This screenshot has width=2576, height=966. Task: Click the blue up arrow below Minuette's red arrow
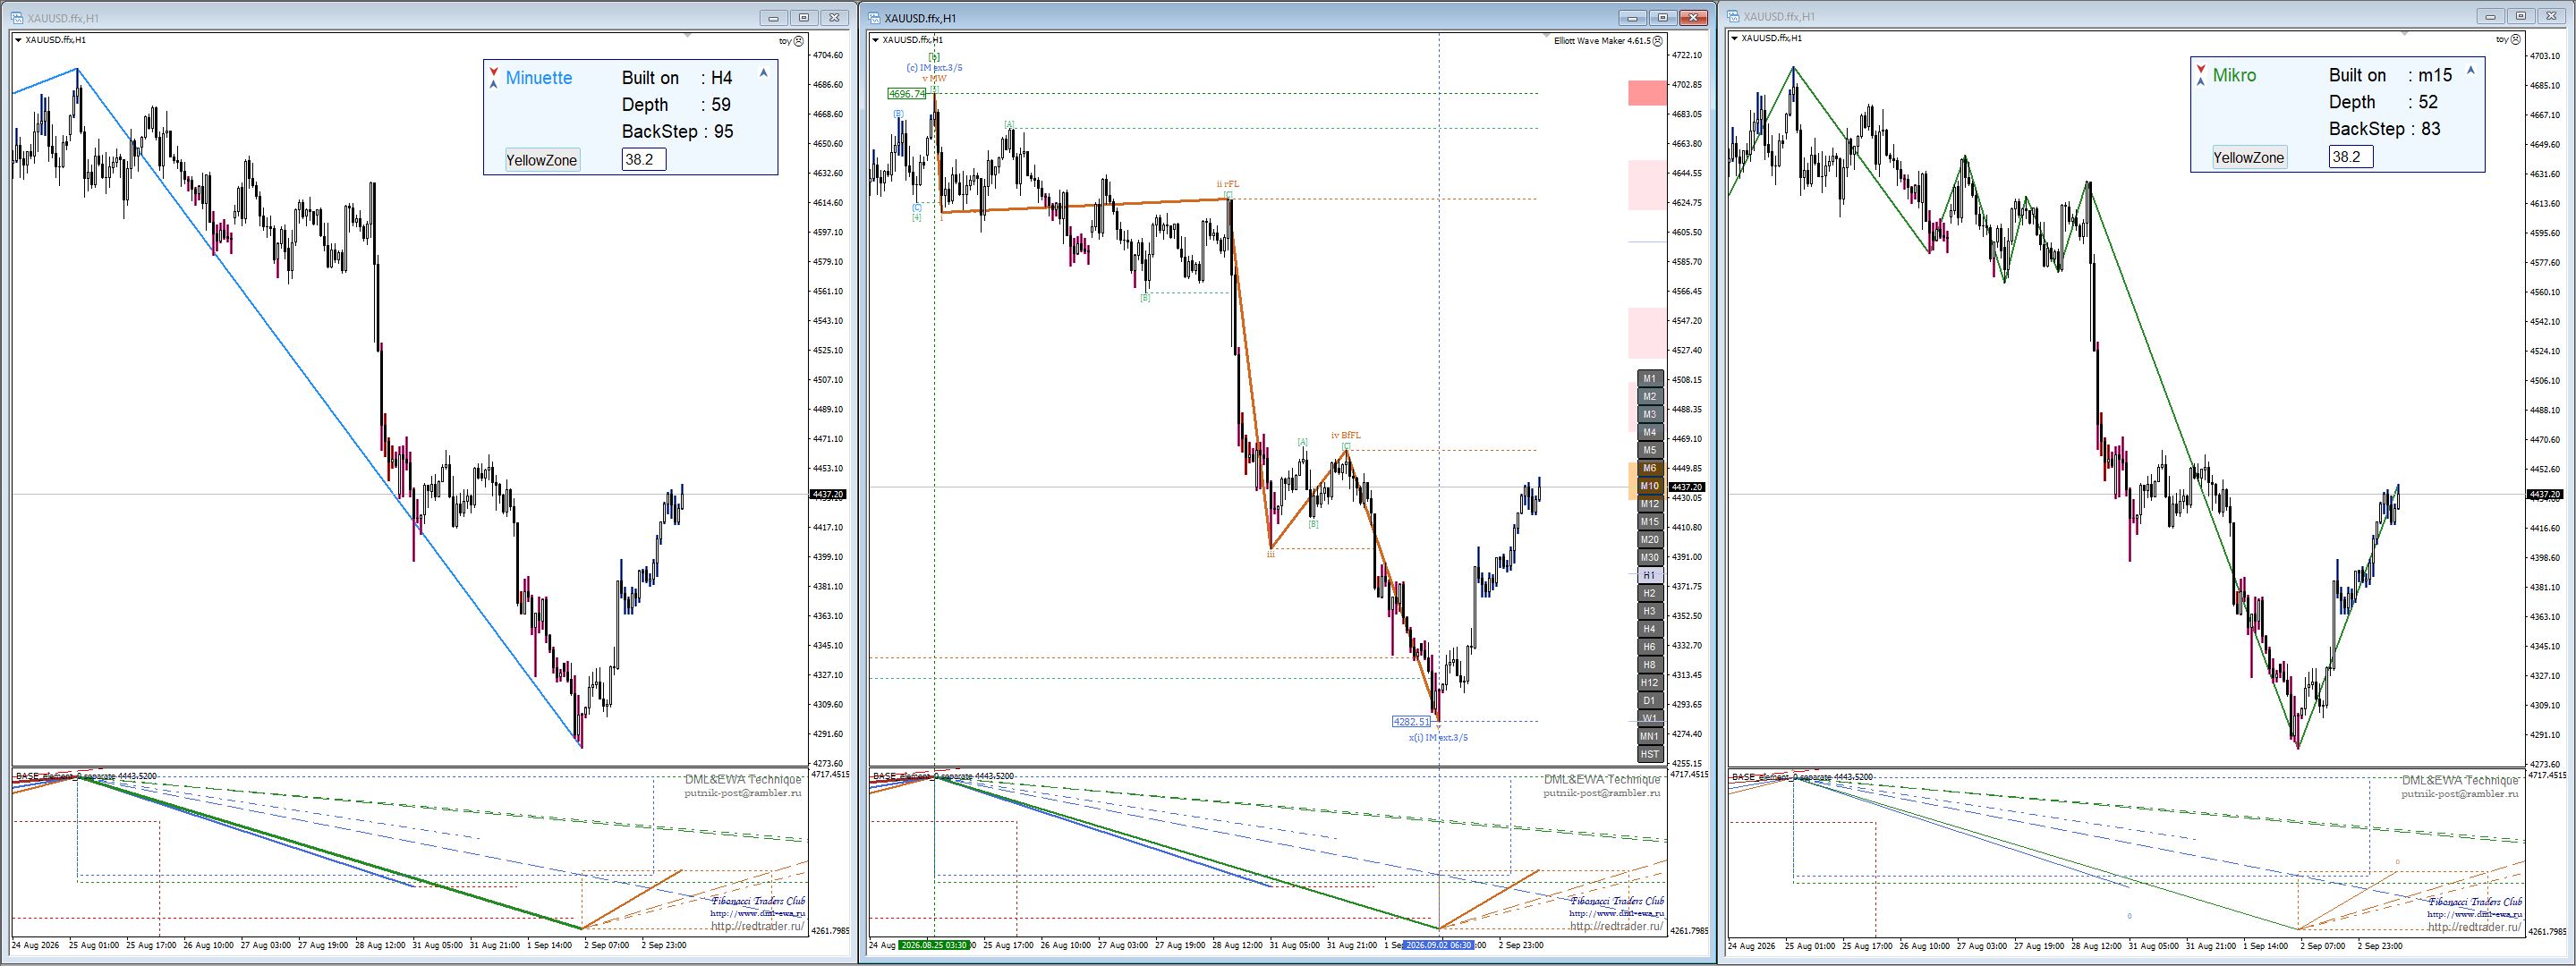point(494,84)
